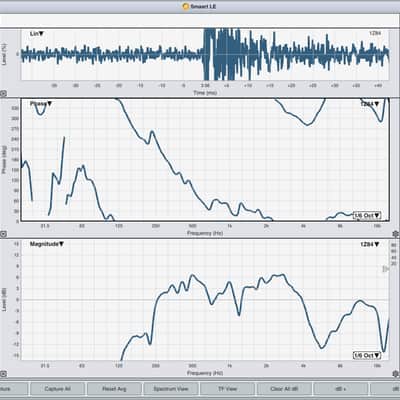The height and width of the screenshot is (400, 400).
Task: Click the Smaart LE logo in title bar
Action: tap(186, 6)
